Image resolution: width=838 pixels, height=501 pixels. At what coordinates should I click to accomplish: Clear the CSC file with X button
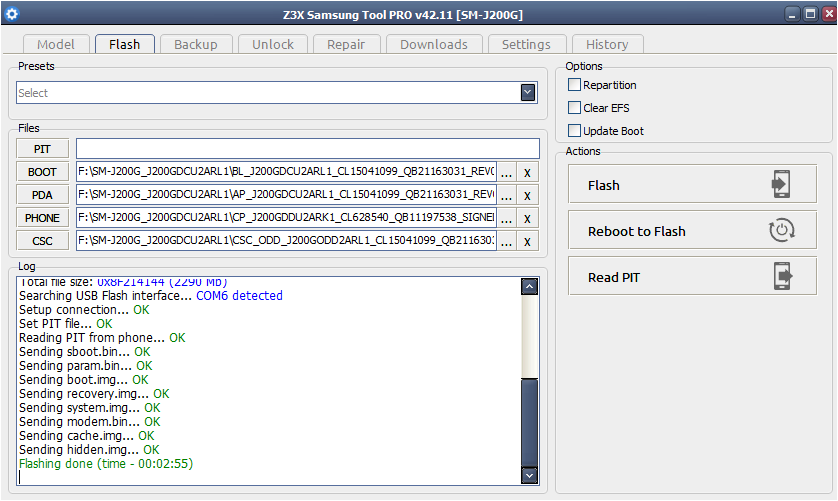tap(527, 241)
